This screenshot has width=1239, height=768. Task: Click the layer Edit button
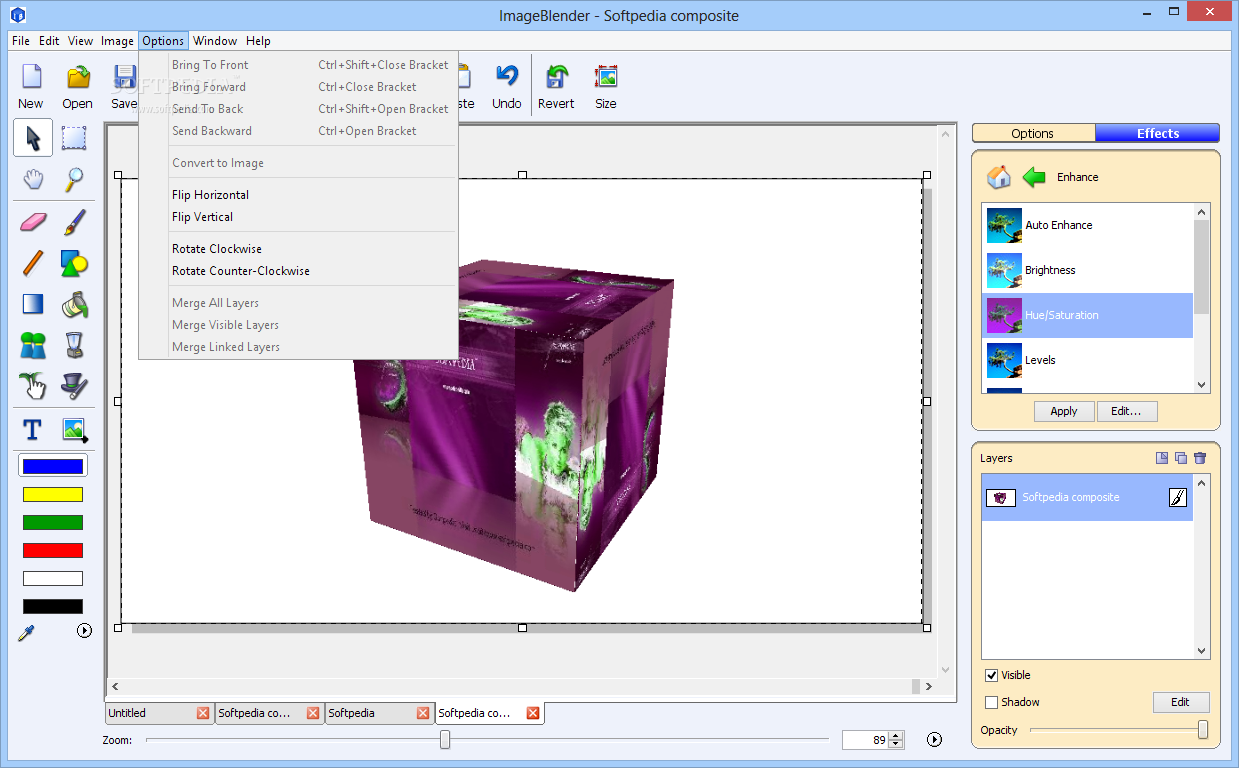click(x=1181, y=702)
